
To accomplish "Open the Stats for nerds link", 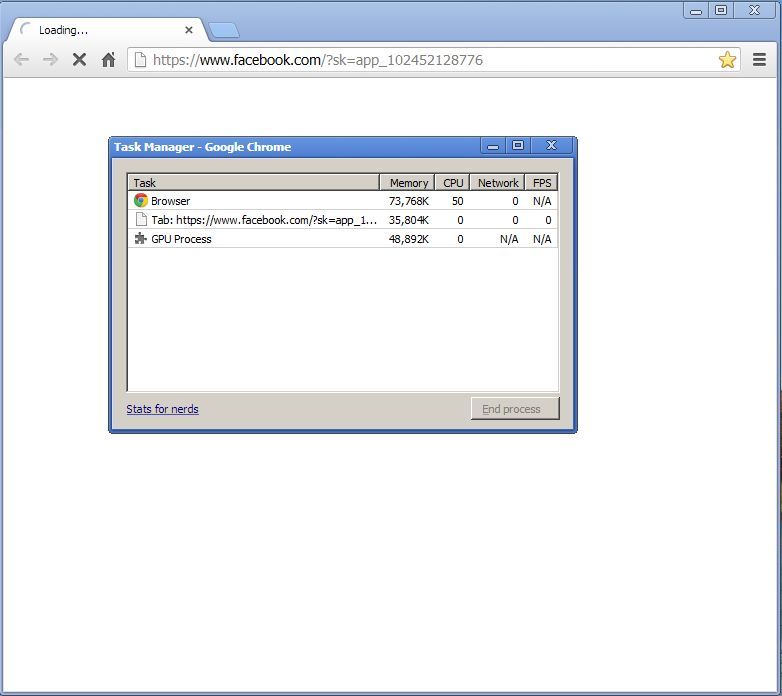I will [162, 409].
